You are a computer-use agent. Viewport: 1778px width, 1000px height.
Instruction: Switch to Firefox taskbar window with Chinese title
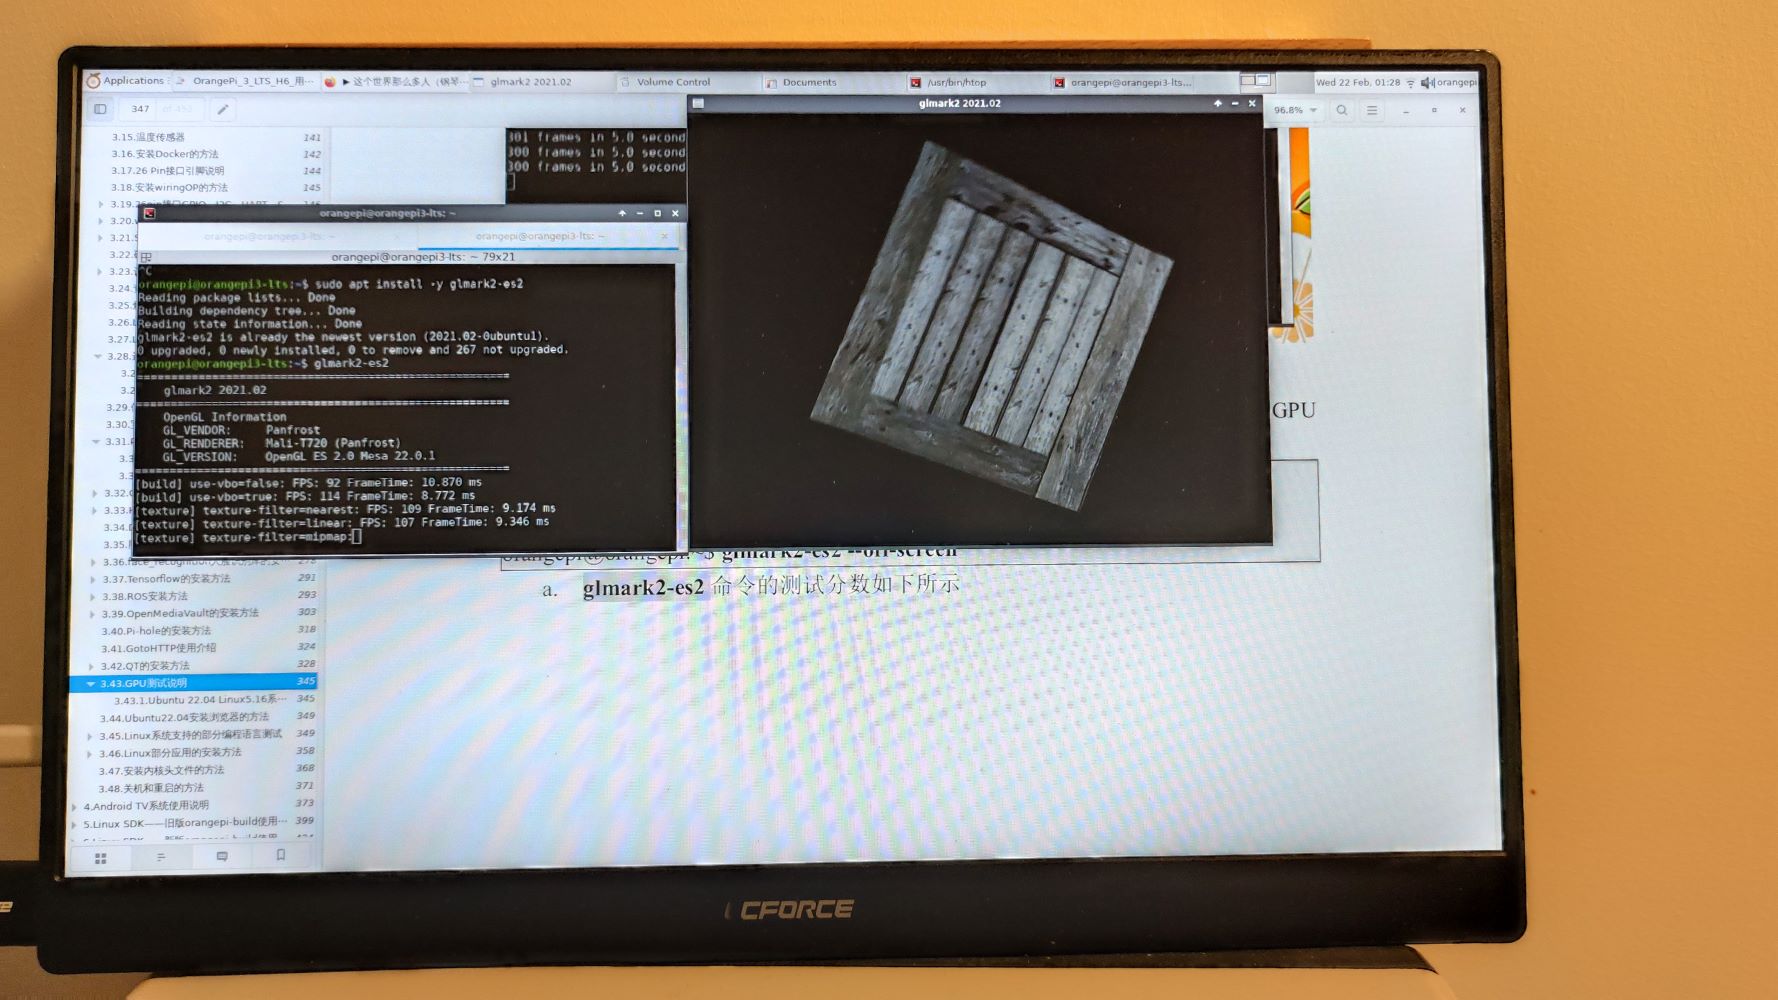point(395,82)
